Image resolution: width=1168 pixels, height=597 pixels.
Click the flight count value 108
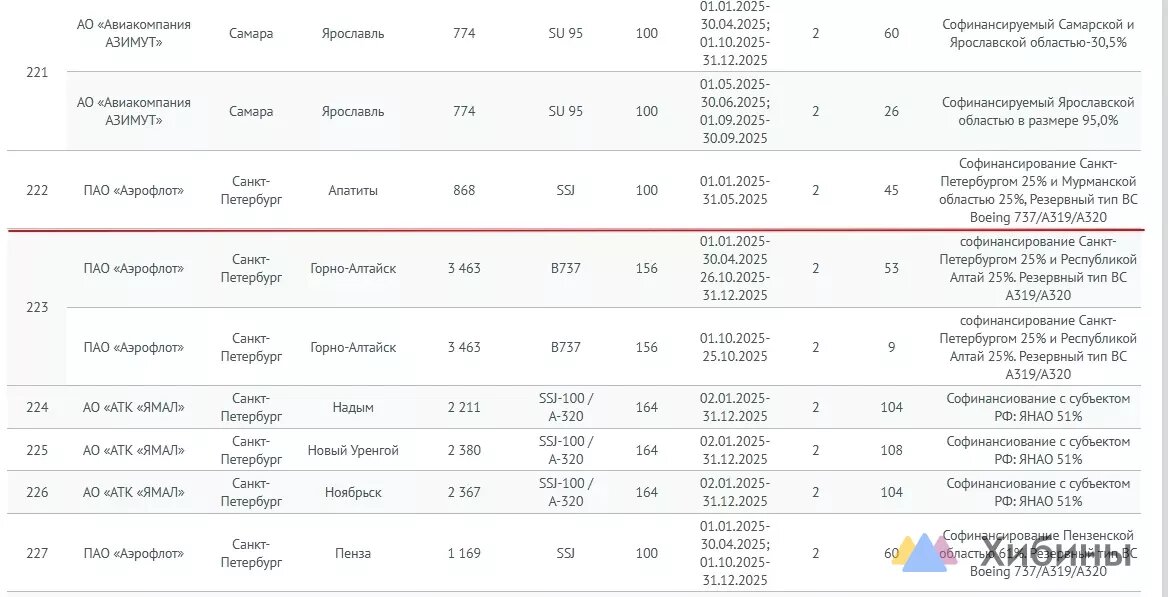click(x=891, y=450)
